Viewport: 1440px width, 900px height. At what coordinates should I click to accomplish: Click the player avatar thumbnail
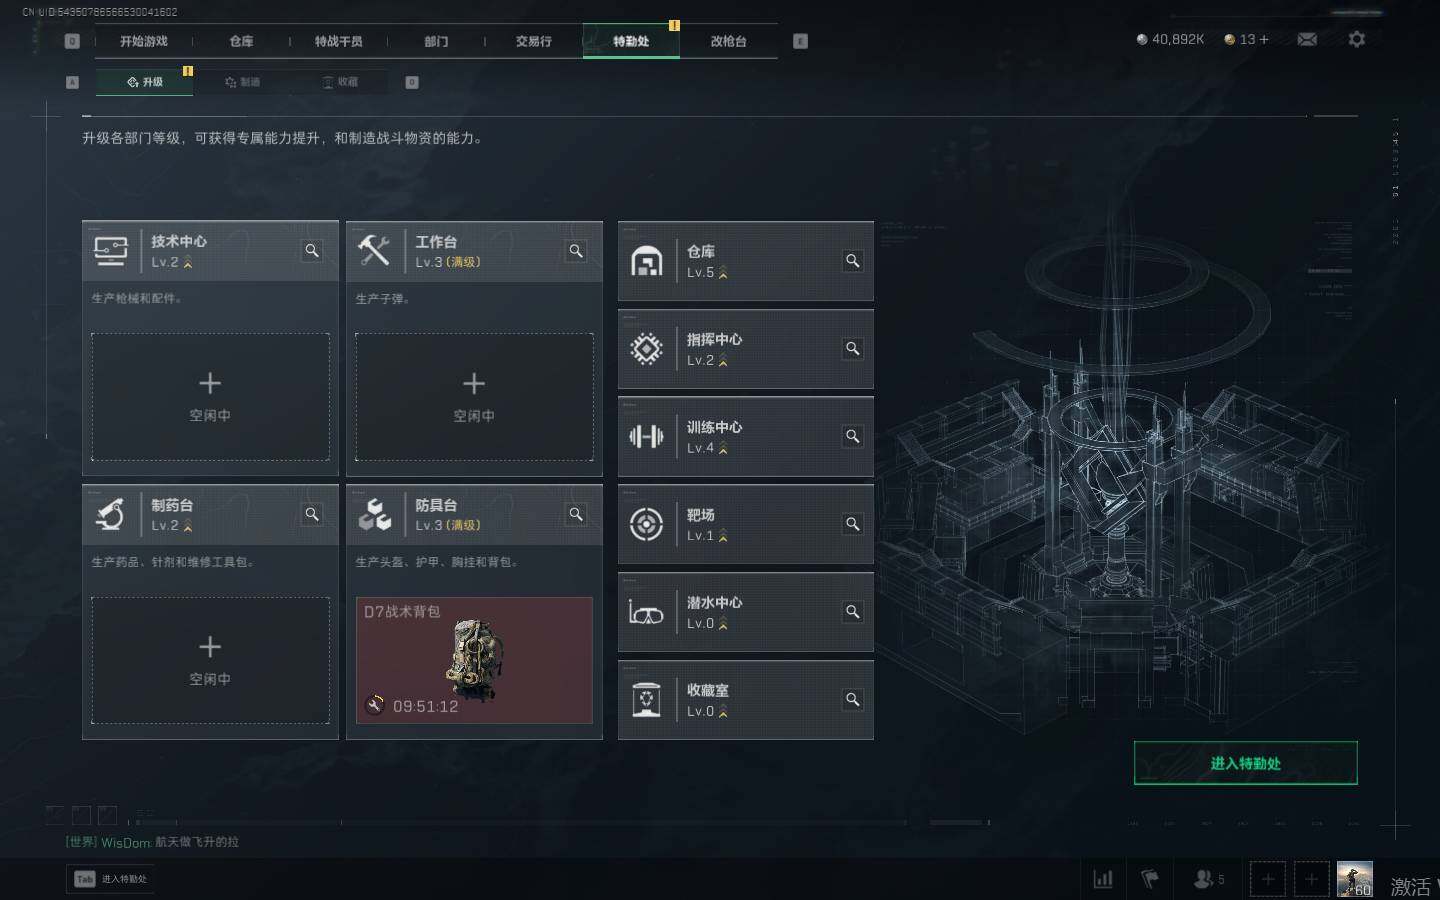point(1355,879)
